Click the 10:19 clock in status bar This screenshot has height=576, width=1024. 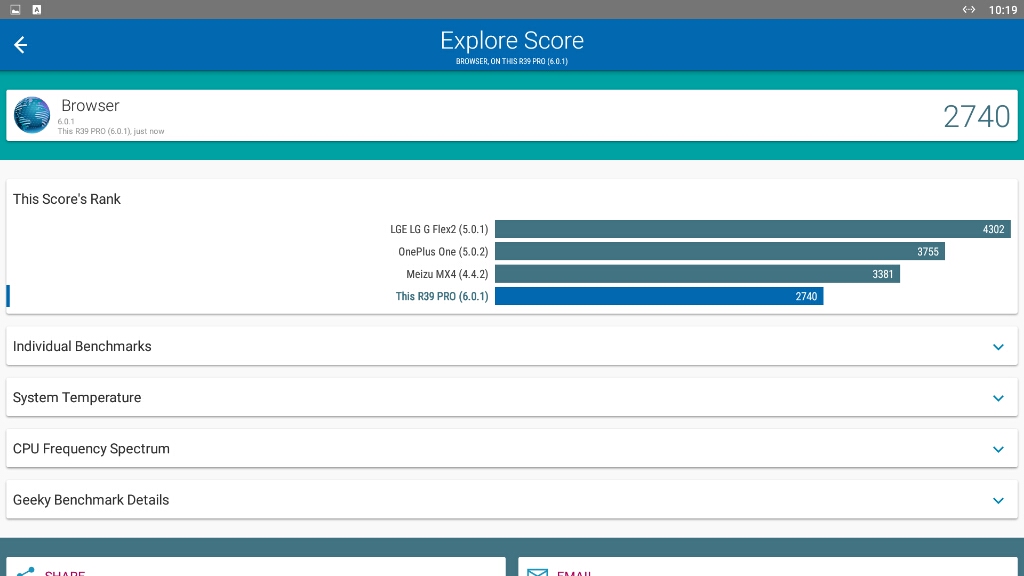(1002, 10)
